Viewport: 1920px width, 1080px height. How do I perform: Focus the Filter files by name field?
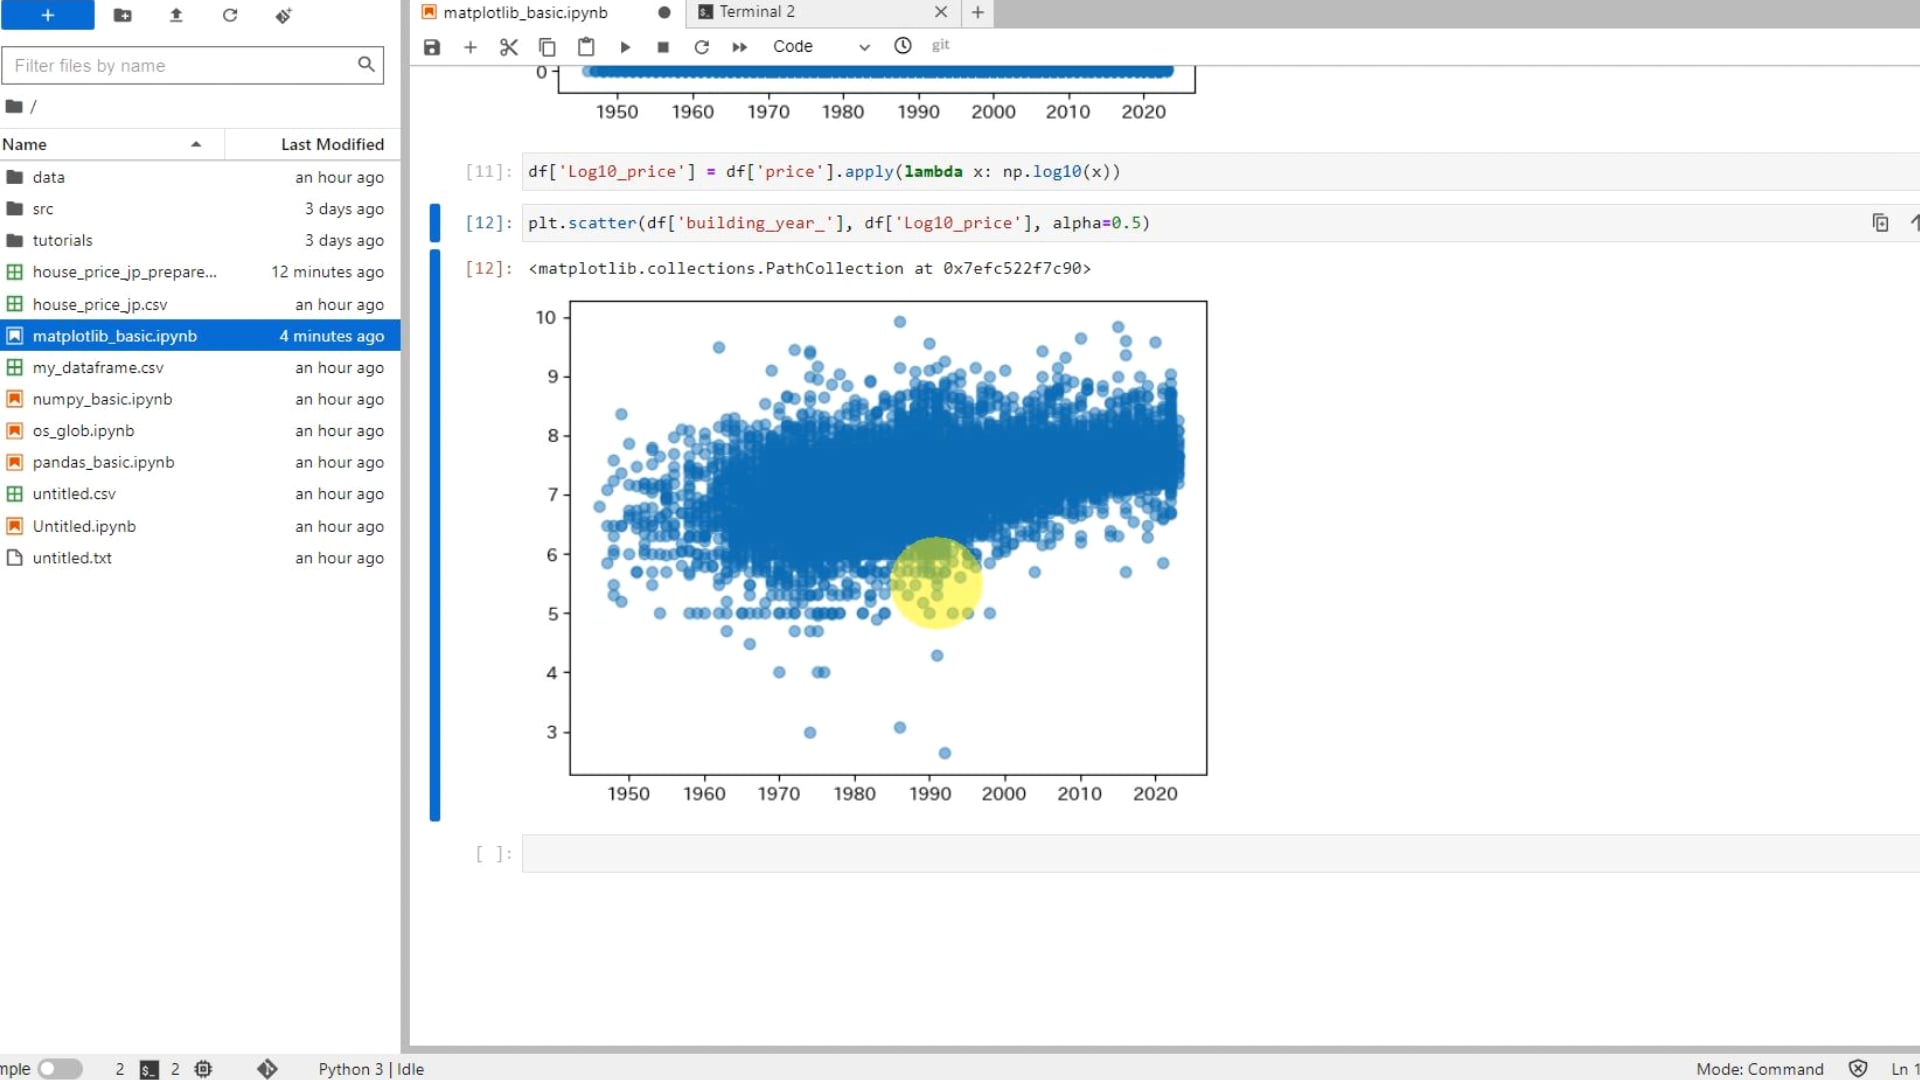[192, 65]
